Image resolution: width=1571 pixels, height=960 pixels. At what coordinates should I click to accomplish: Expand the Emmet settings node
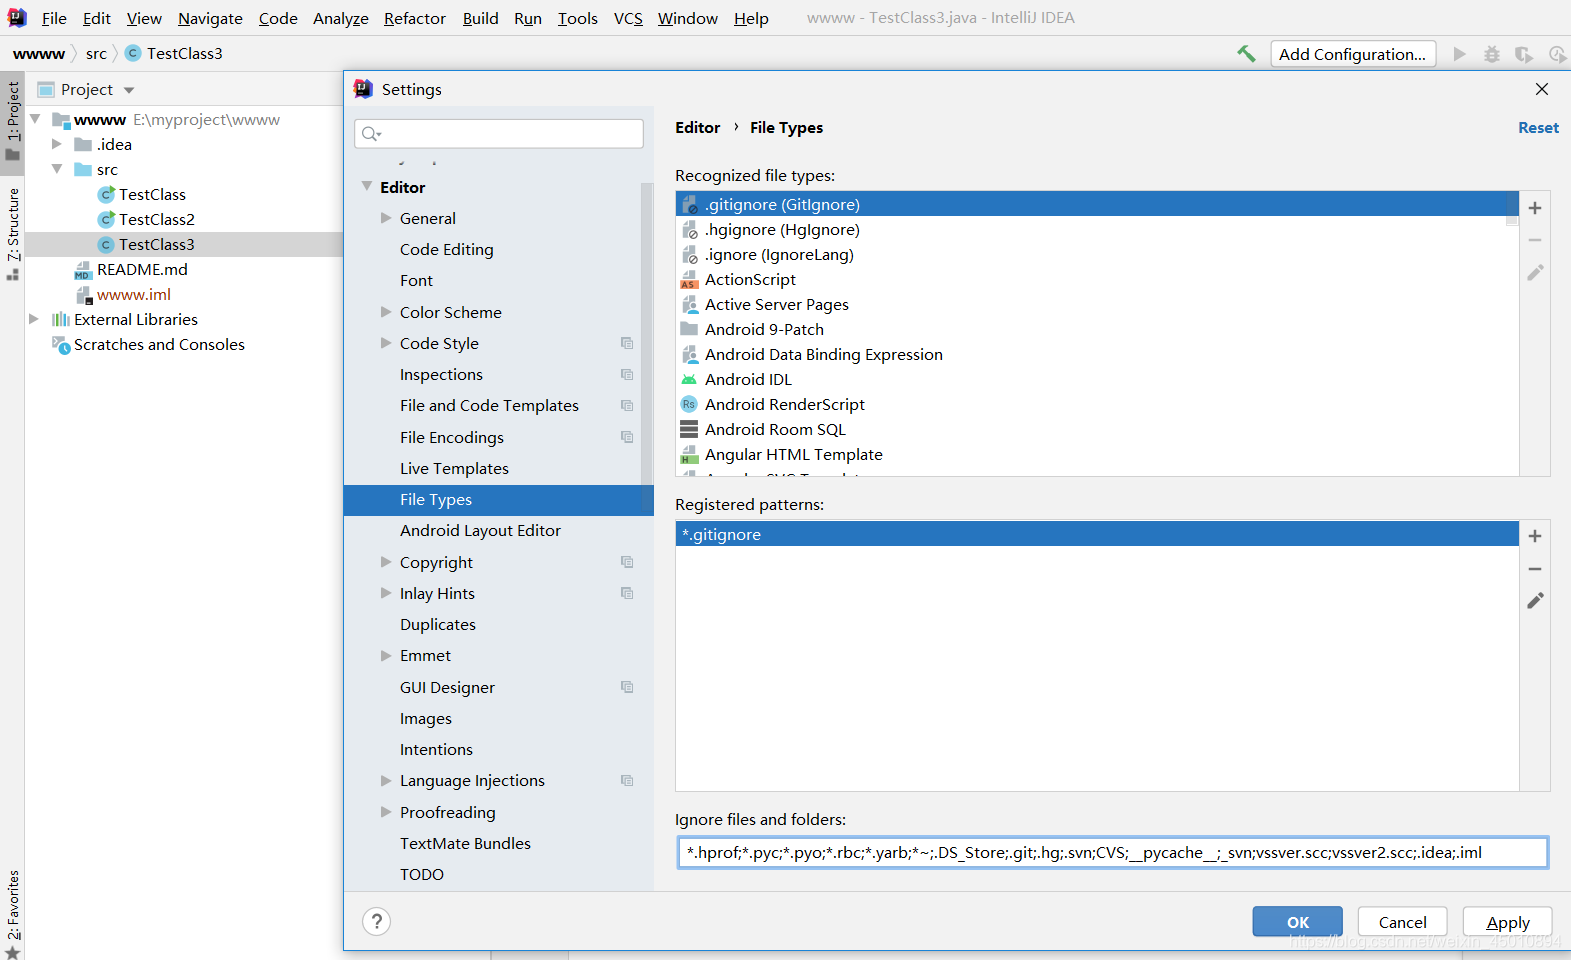(x=386, y=655)
